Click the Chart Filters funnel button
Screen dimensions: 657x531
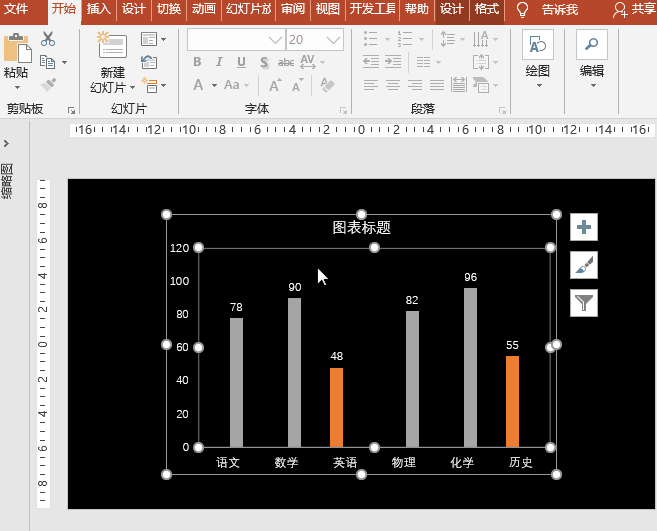584,303
